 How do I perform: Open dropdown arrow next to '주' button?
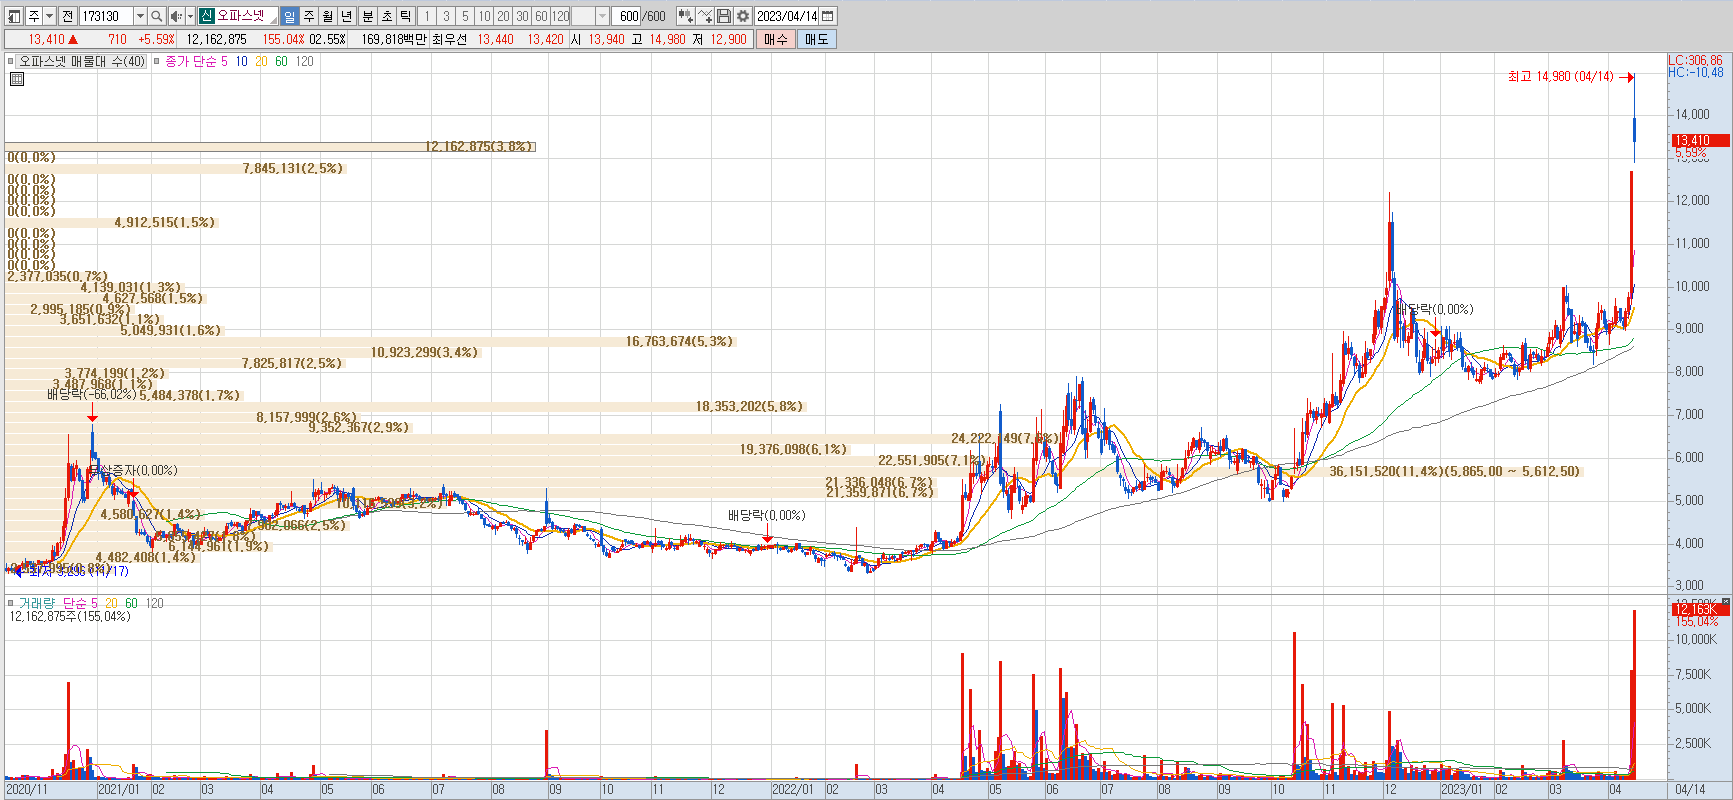49,16
